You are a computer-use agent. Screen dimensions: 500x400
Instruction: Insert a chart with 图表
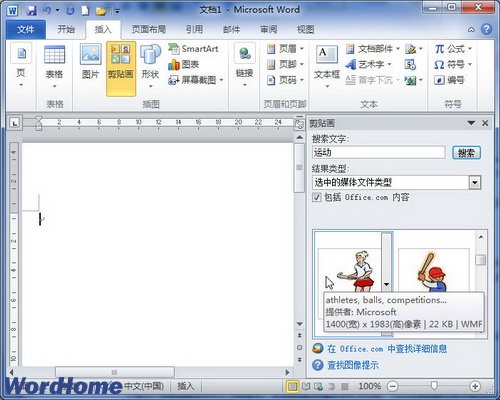pos(184,64)
